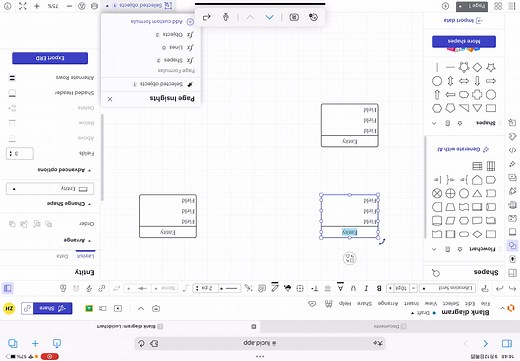Add a new page with the plus circle
Image resolution: width=520 pixels, height=361 pixels.
click(445, 6)
